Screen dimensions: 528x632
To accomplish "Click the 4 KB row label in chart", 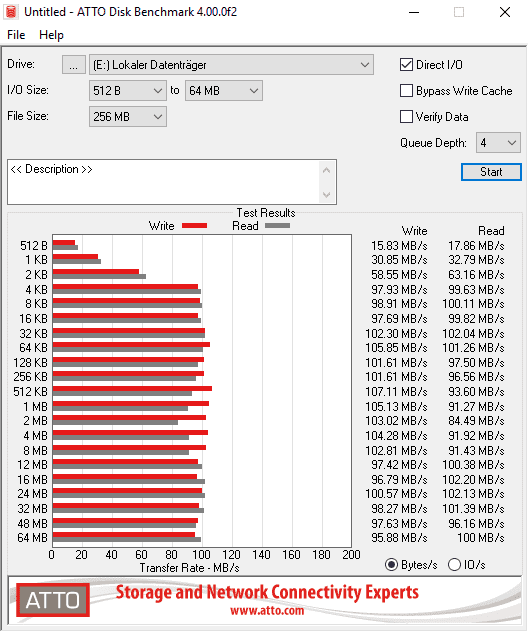I will coord(36,289).
